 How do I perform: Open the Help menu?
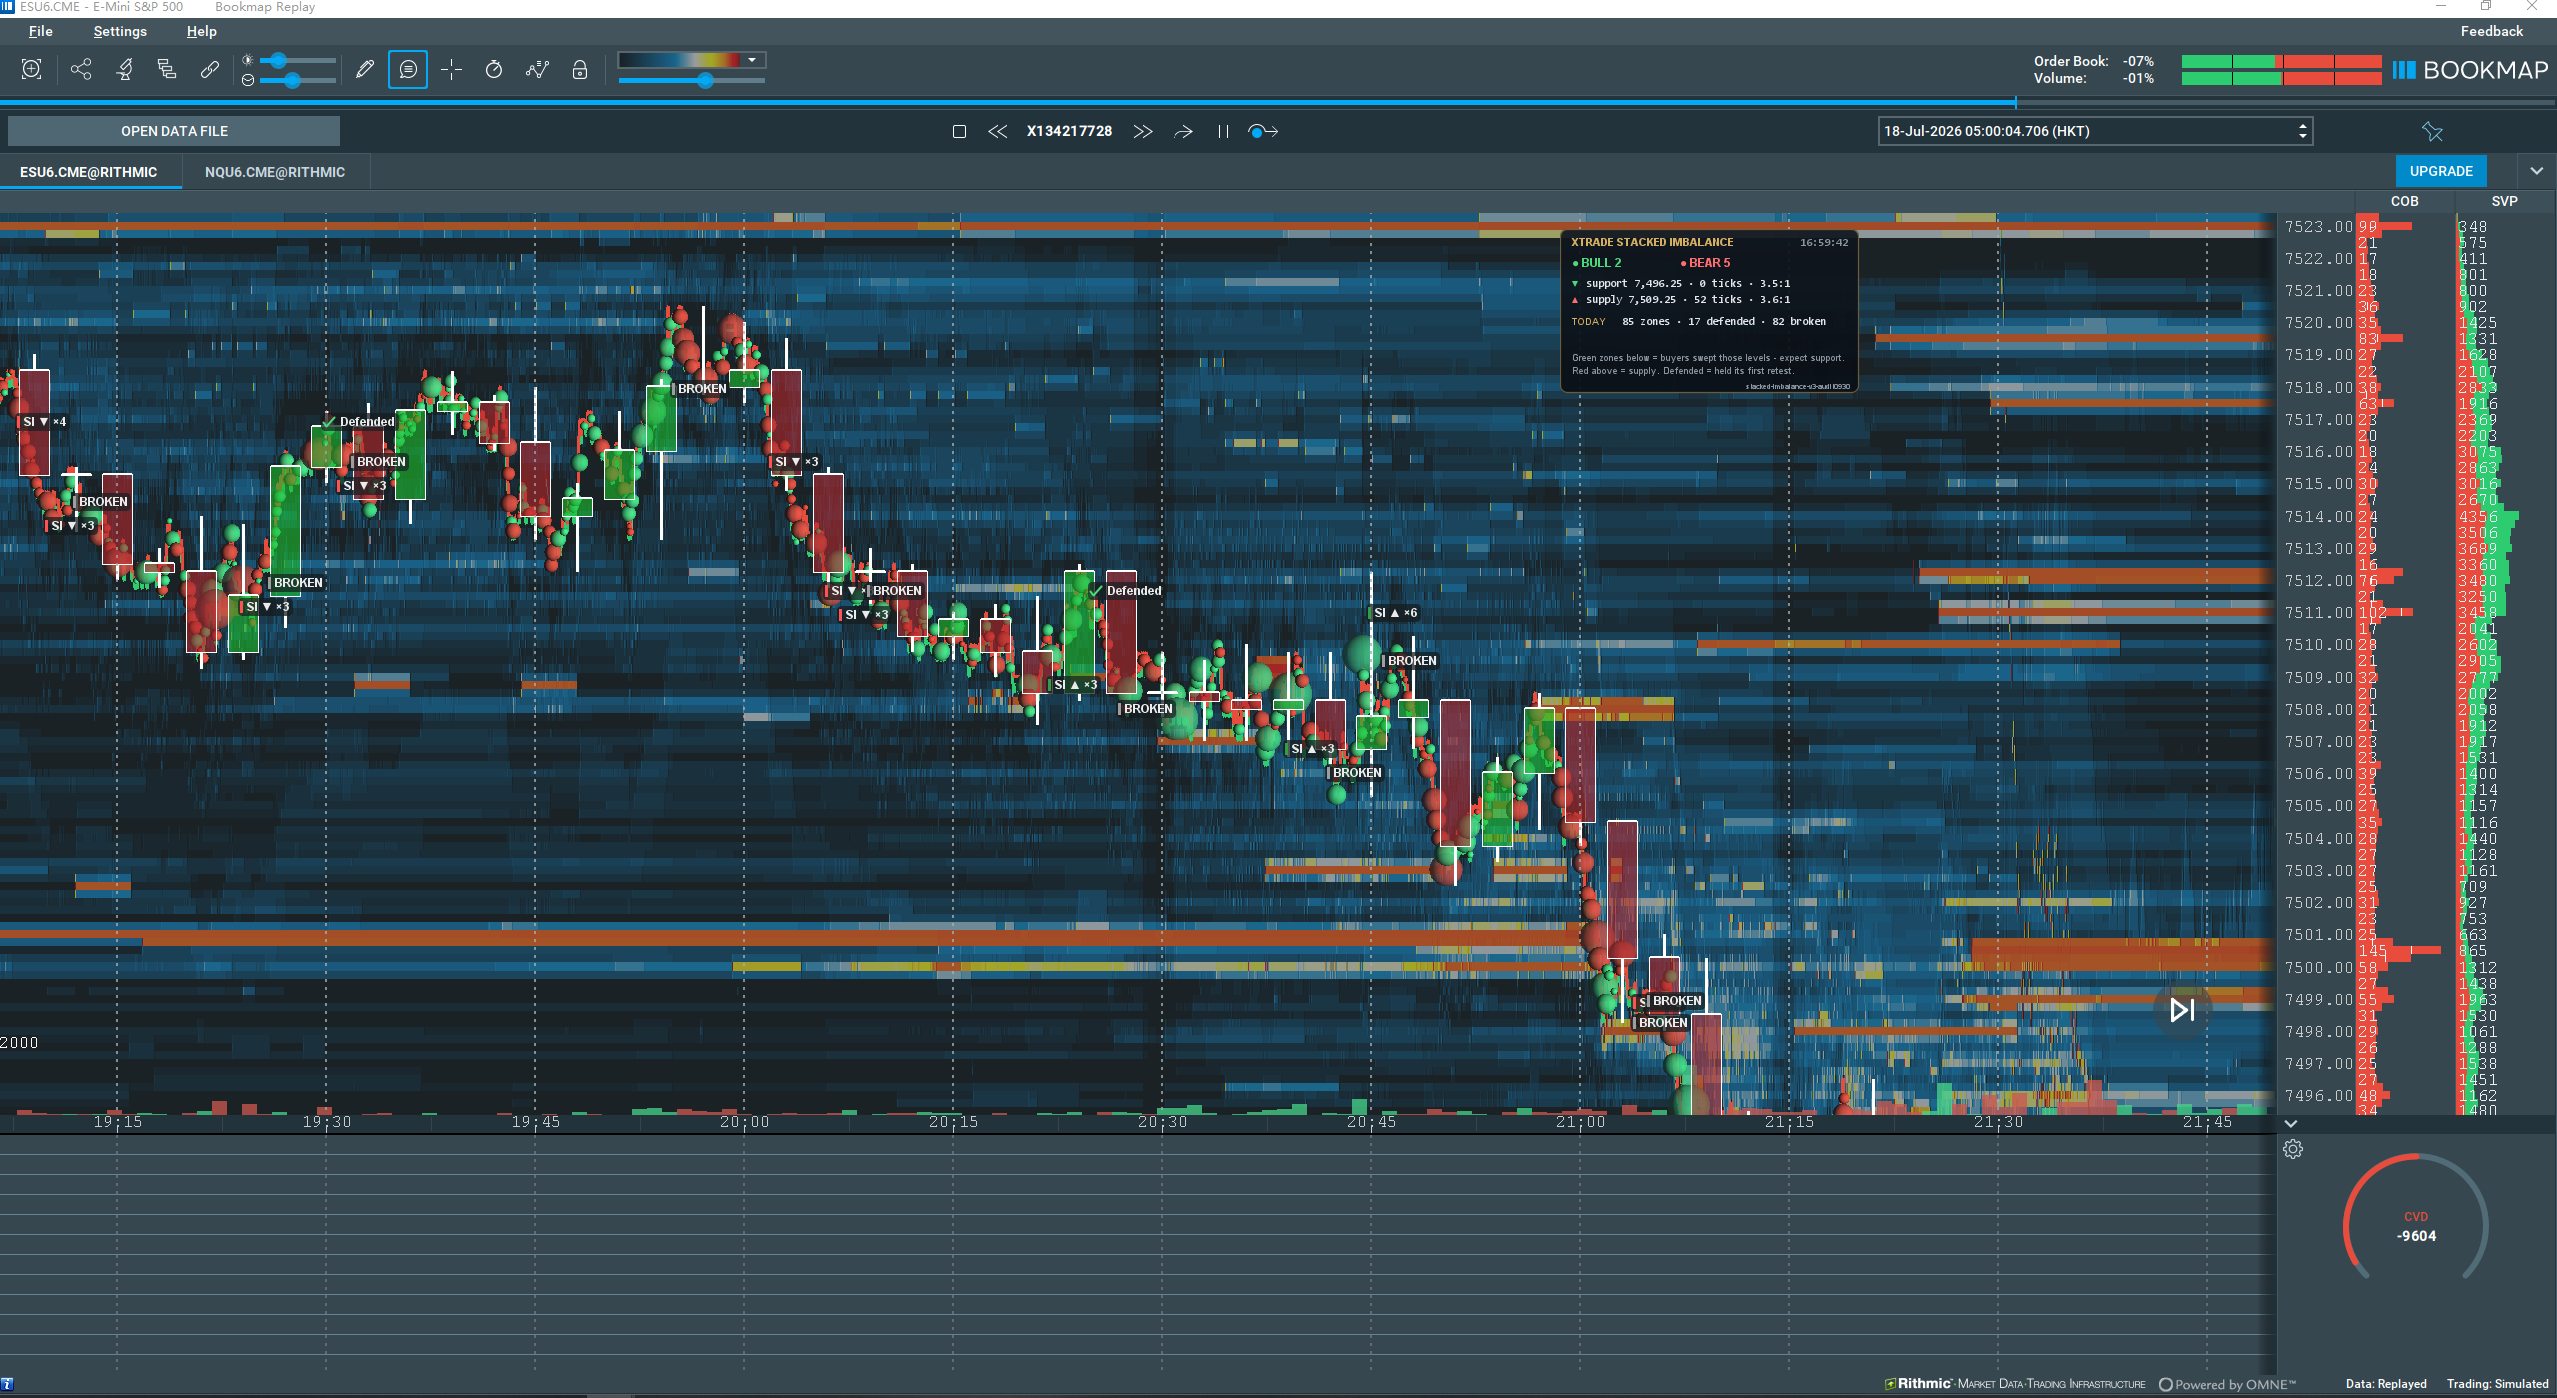point(201,31)
